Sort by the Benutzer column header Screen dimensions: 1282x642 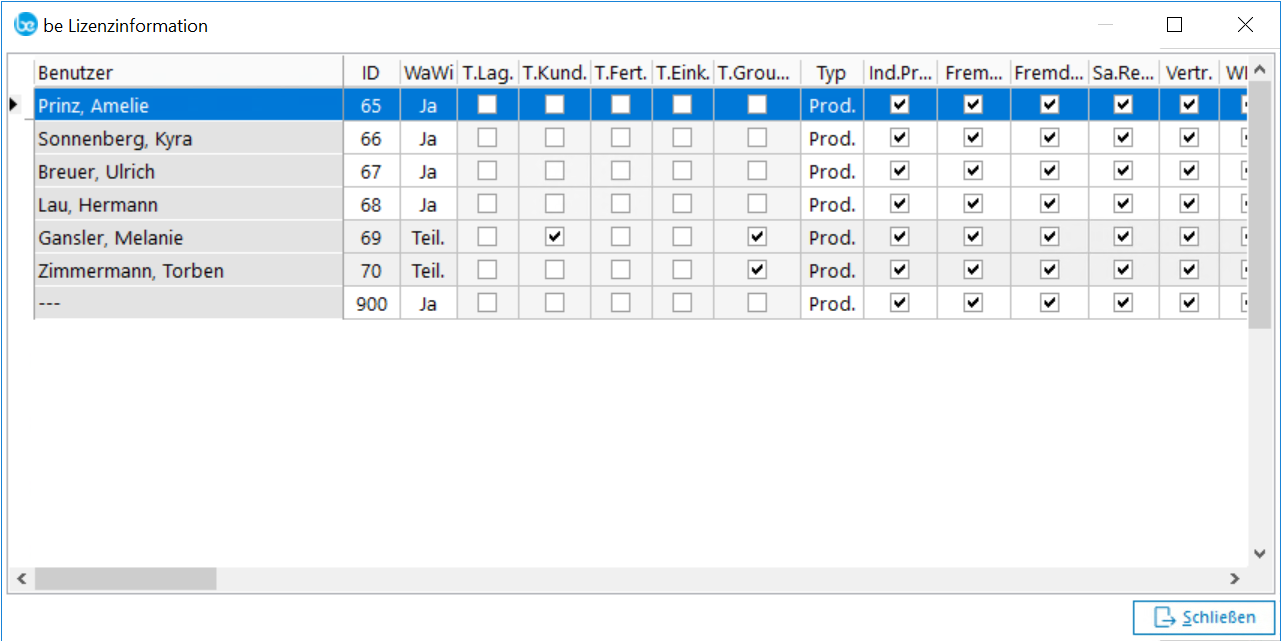coord(188,73)
